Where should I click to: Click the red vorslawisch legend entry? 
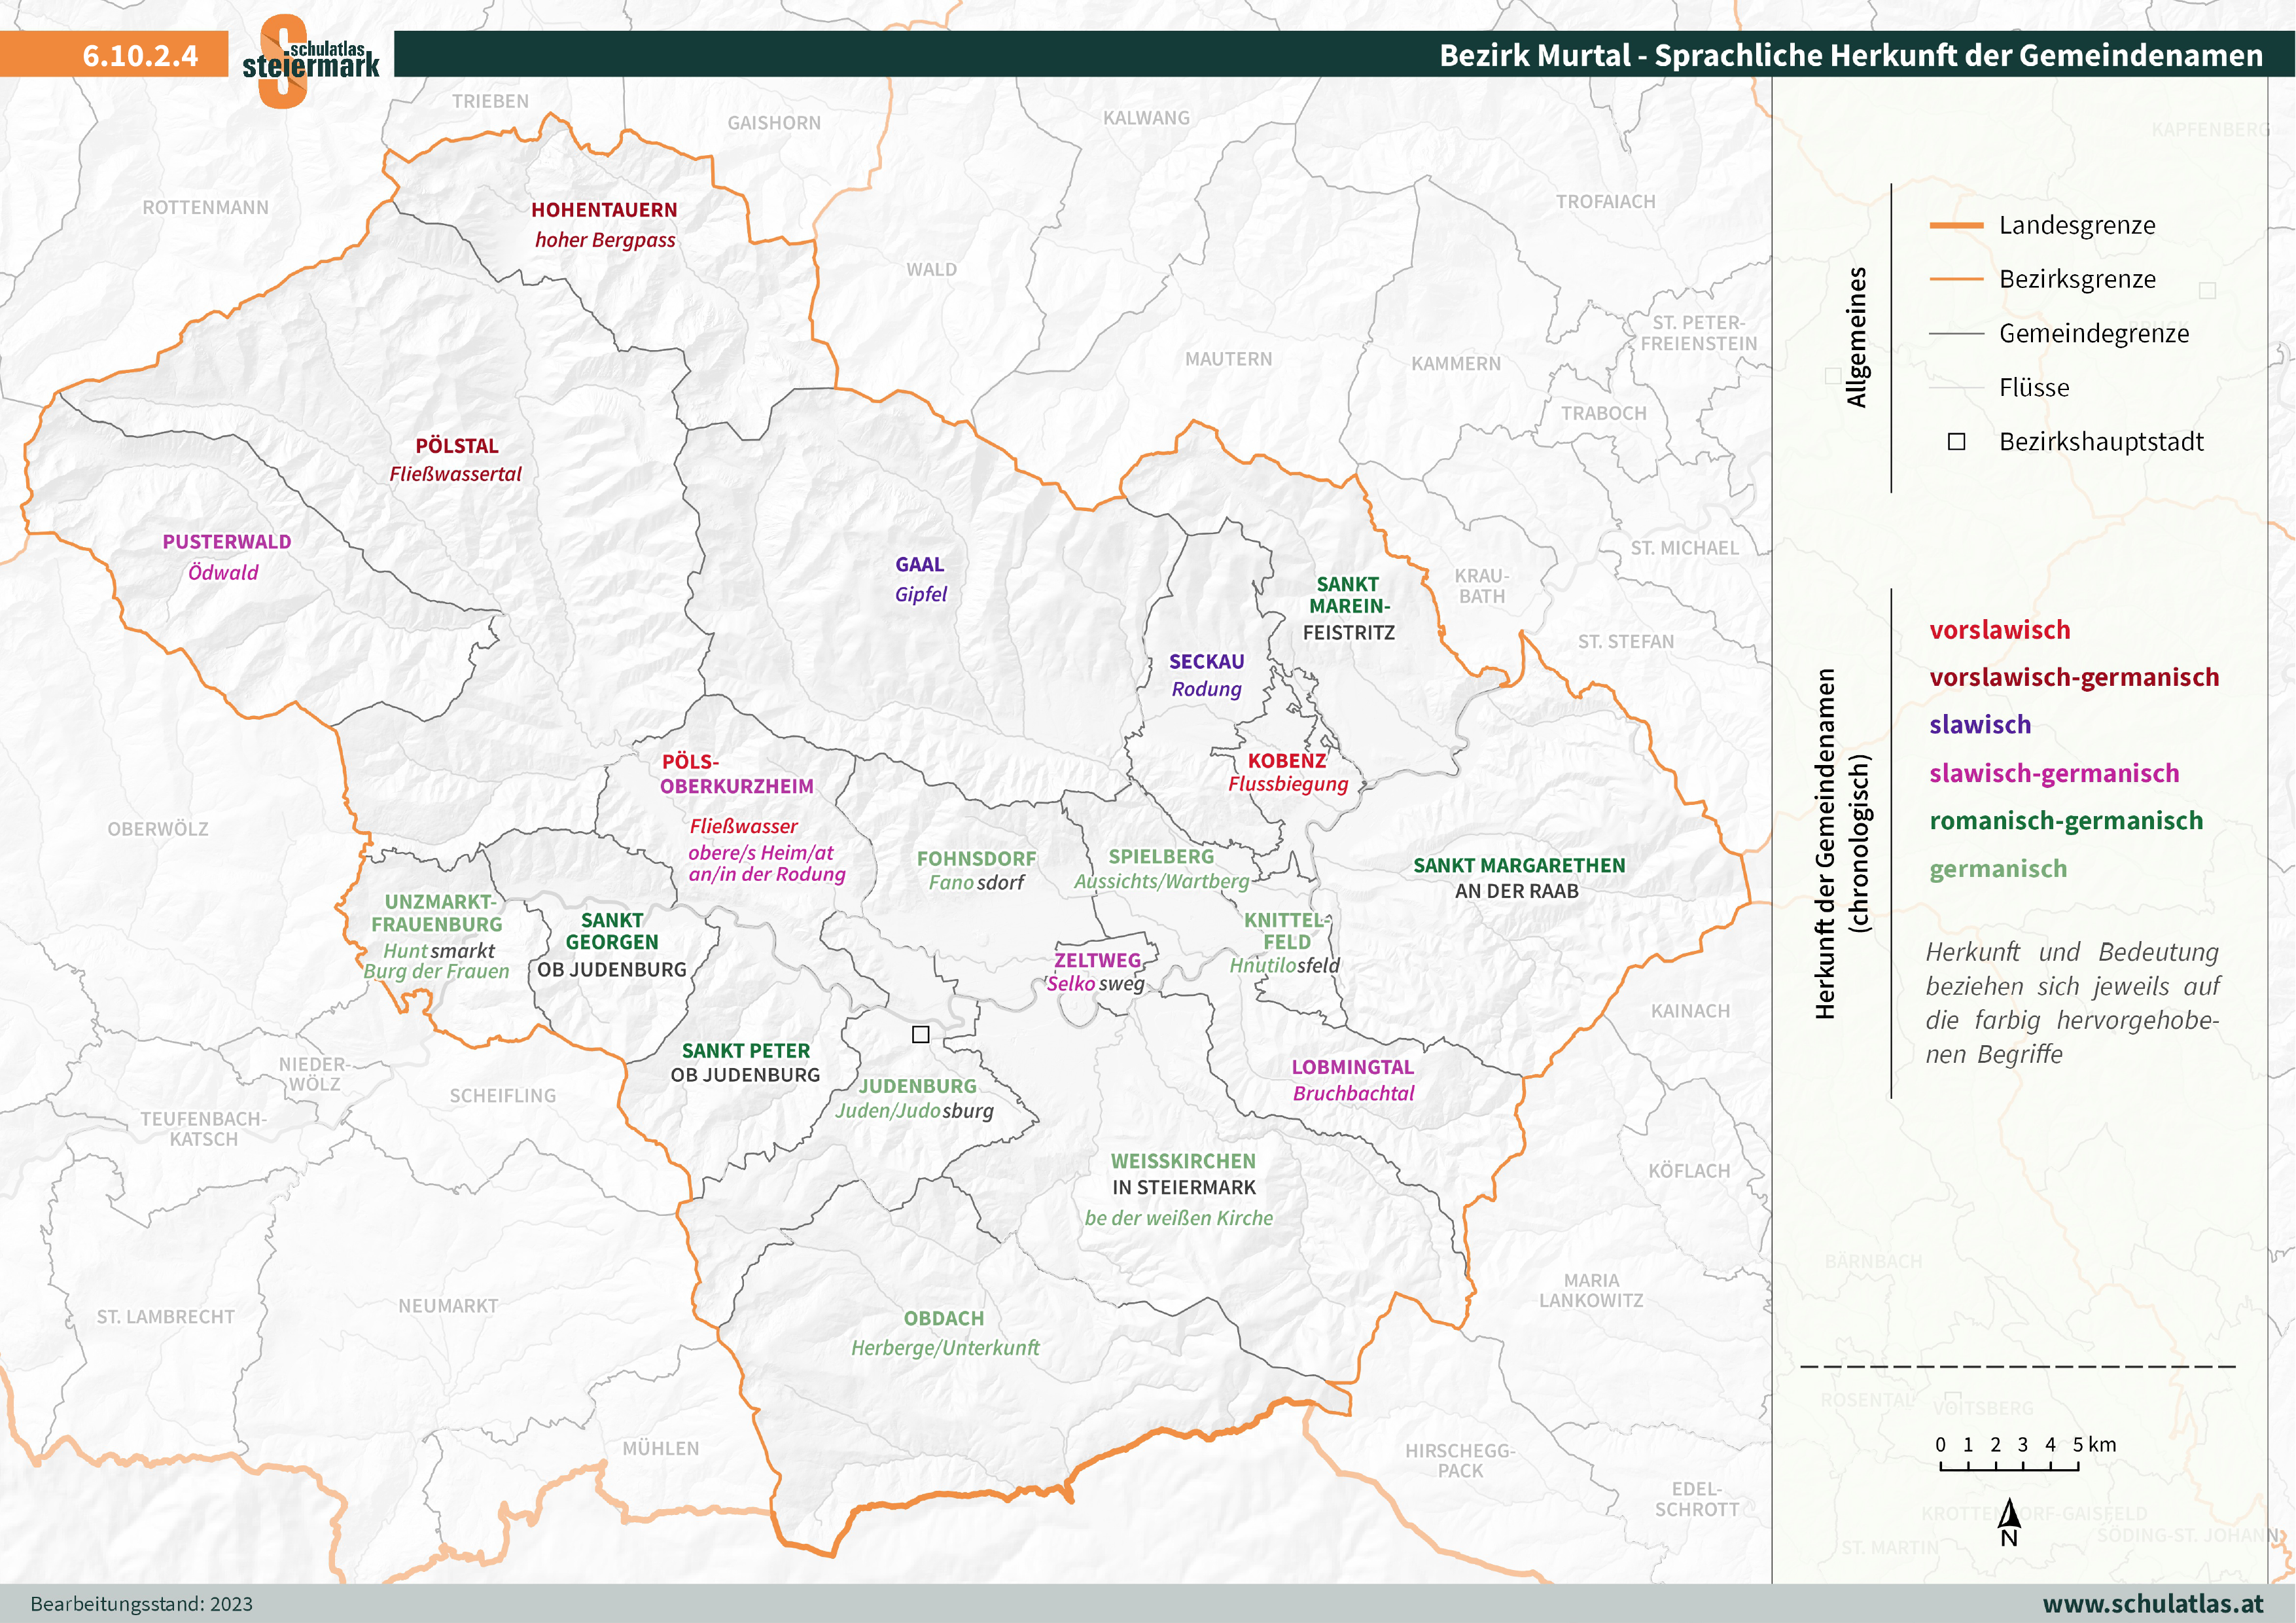tap(1999, 630)
